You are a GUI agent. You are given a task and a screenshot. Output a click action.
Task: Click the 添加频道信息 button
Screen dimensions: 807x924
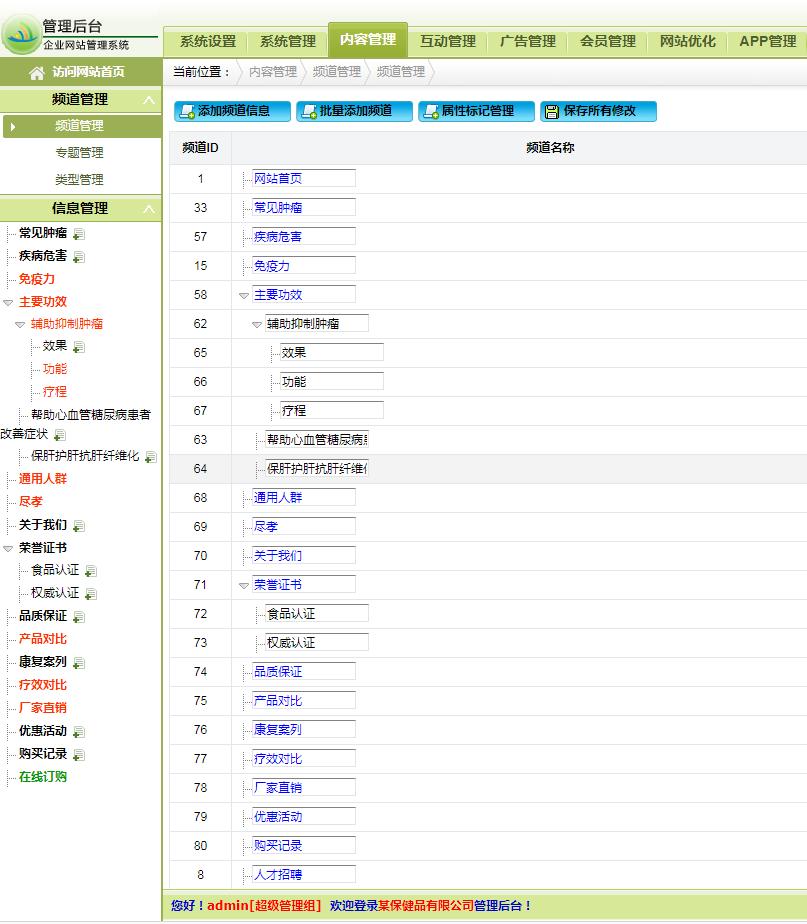[232, 111]
